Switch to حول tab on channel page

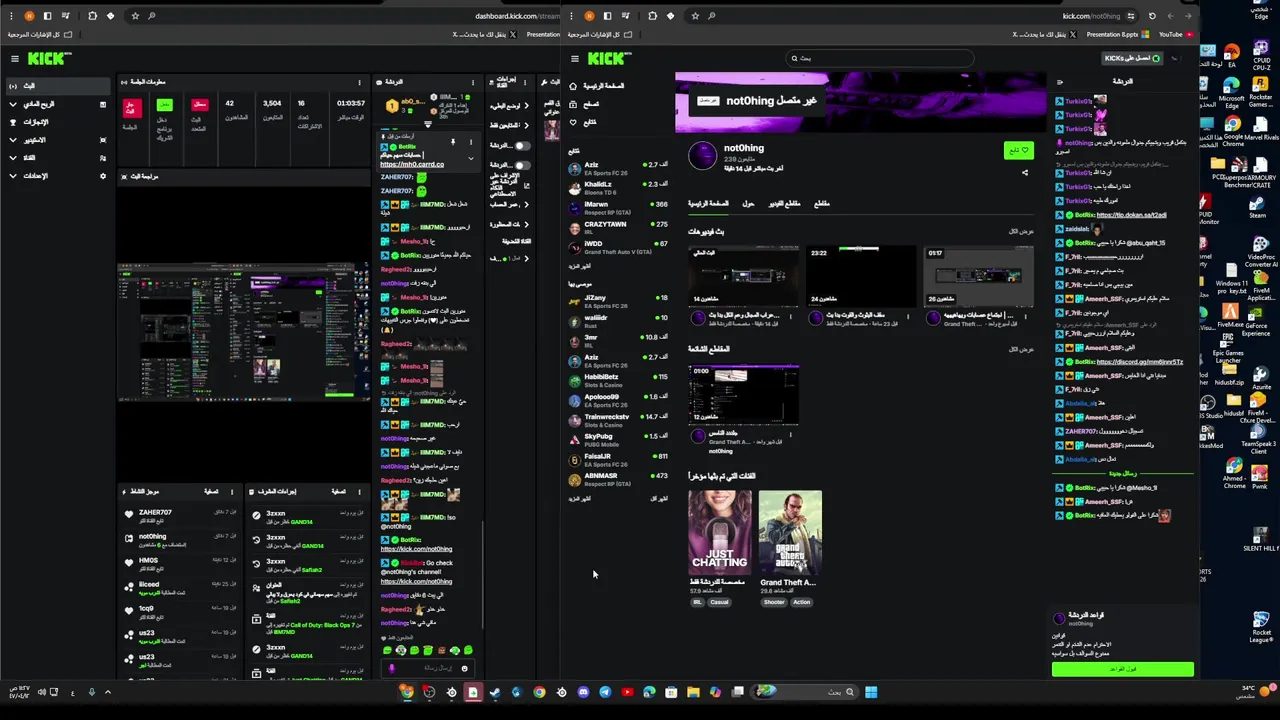click(x=748, y=204)
